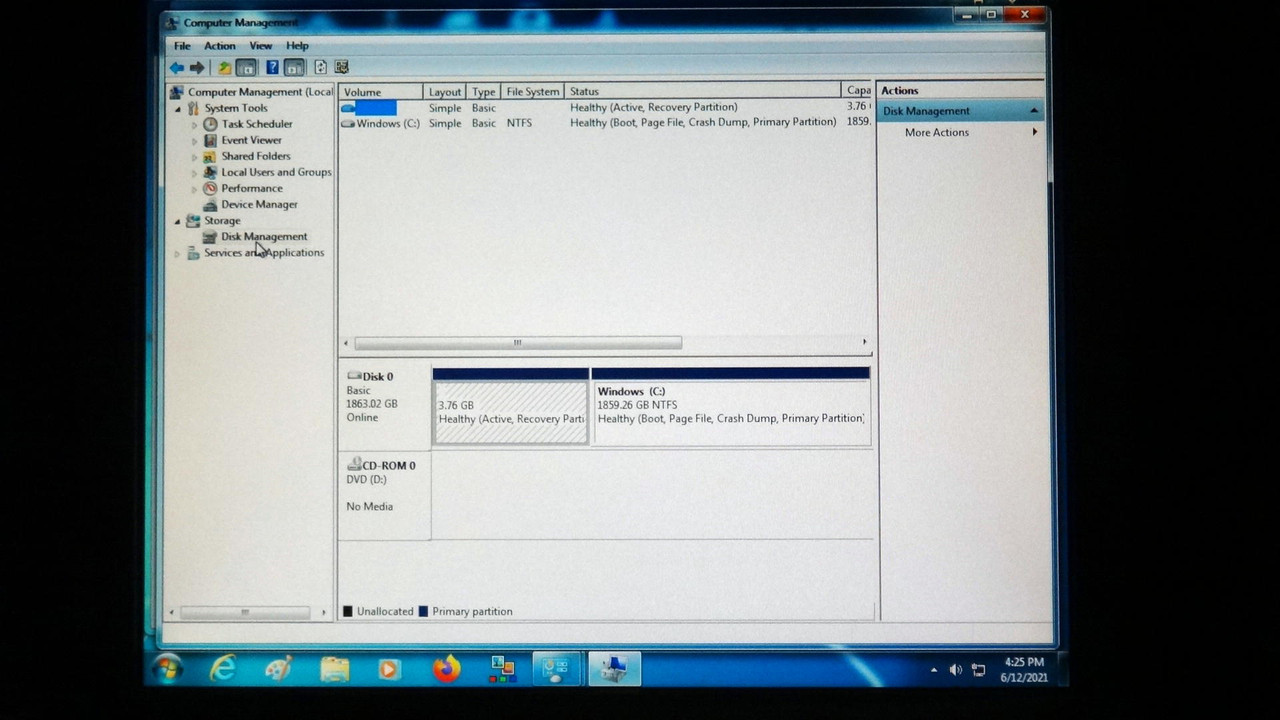Launch Internet Explorer from taskbar

222,669
